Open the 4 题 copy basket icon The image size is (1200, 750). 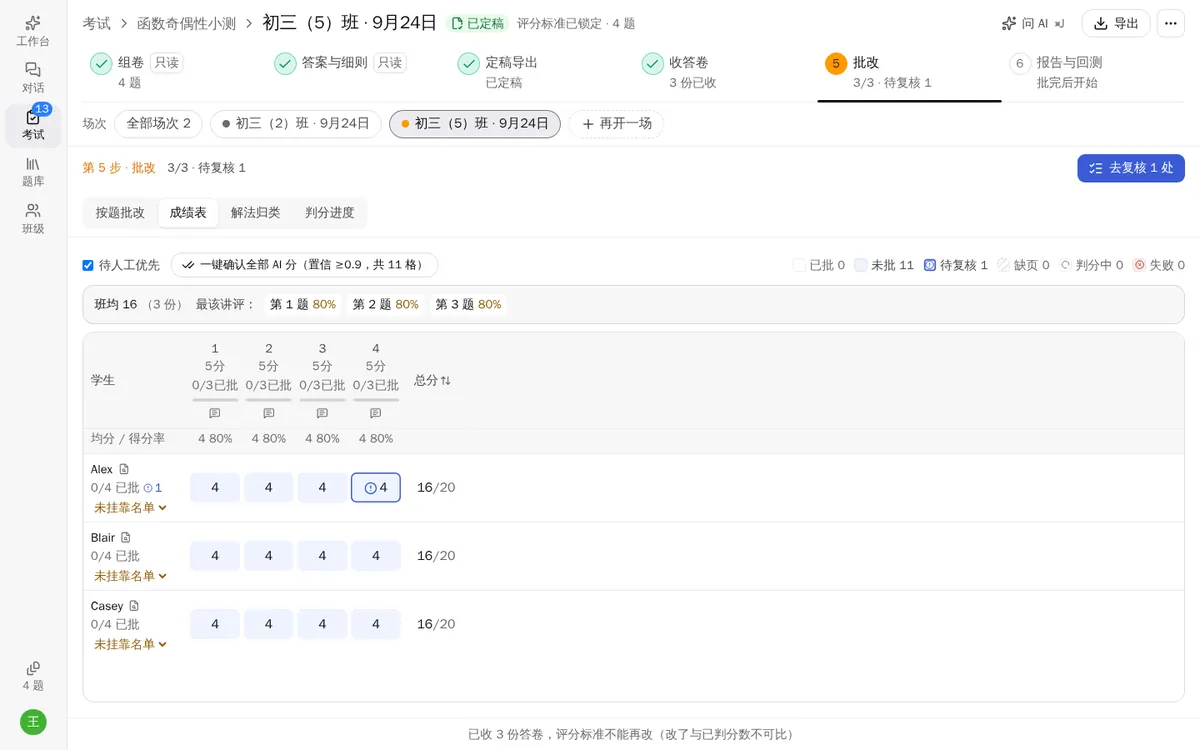point(33,676)
